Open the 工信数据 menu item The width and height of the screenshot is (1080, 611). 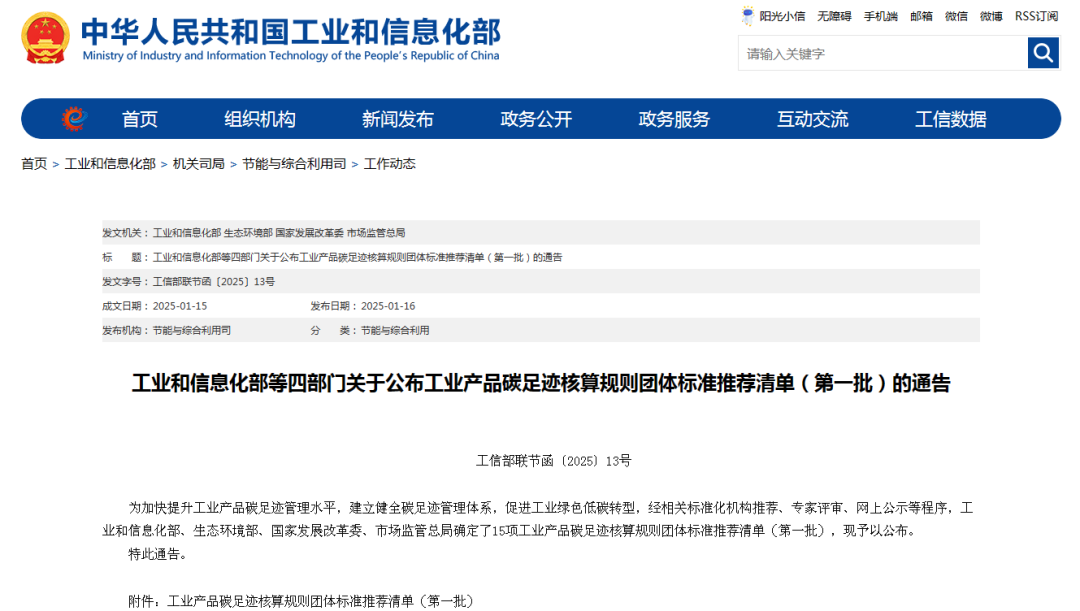(950, 119)
